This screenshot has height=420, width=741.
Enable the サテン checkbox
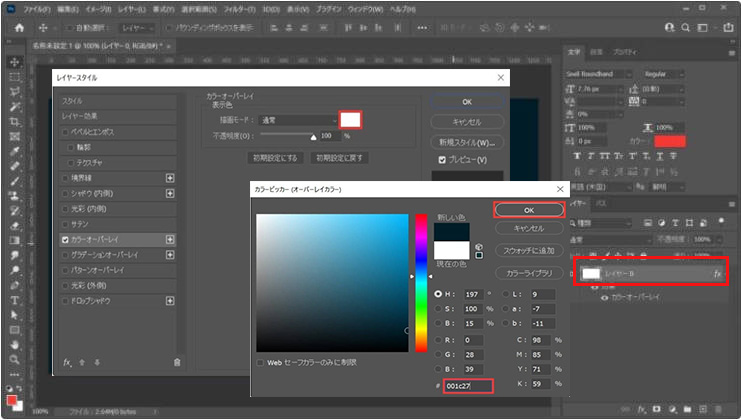pos(66,224)
